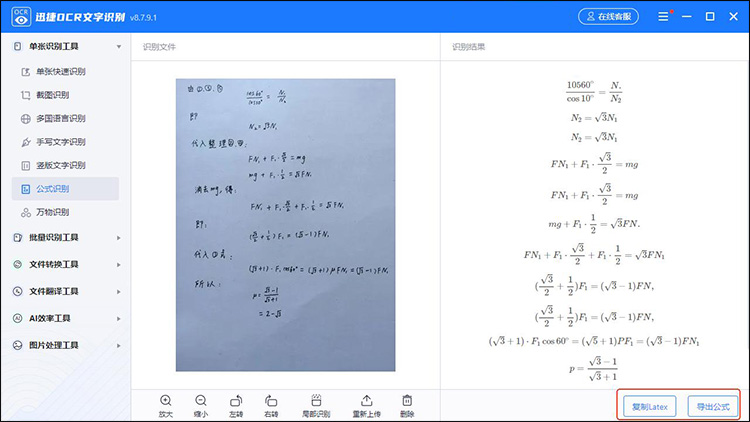Select 公式识别 in sidebar

click(66, 189)
